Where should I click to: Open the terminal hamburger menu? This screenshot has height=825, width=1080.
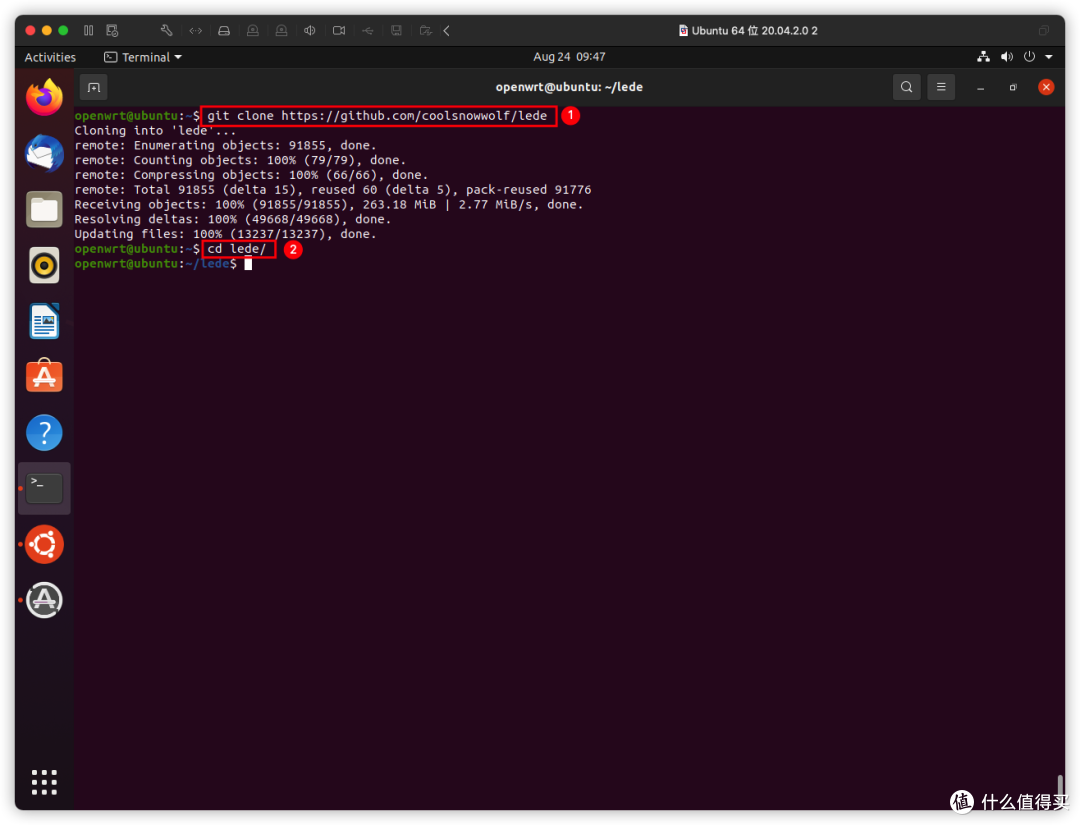(940, 87)
